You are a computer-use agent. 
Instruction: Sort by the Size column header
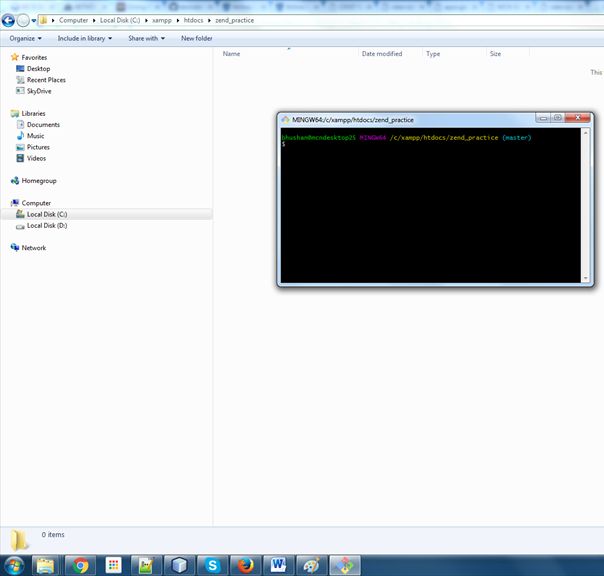coord(495,54)
